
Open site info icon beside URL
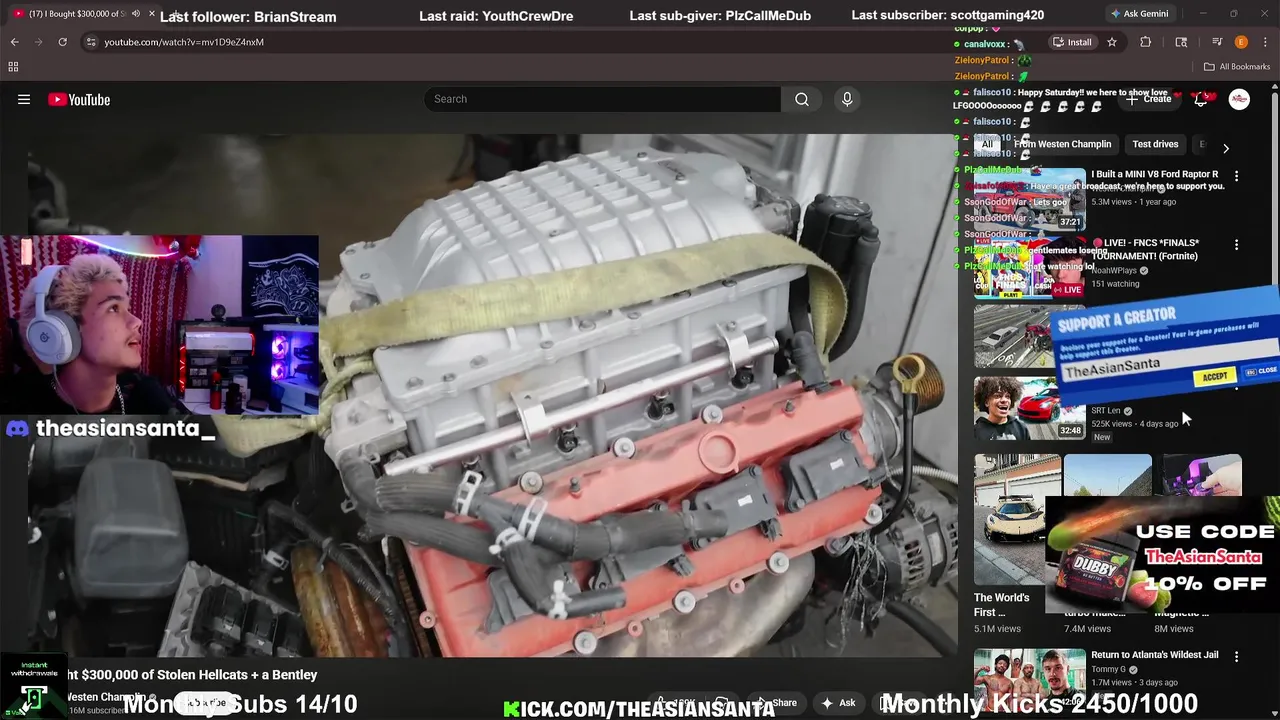coord(91,42)
